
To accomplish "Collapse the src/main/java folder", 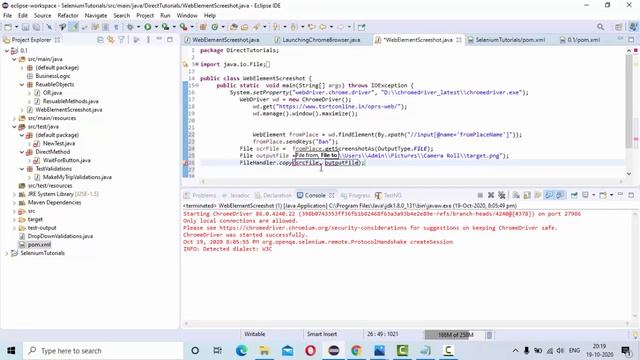I will (14, 59).
